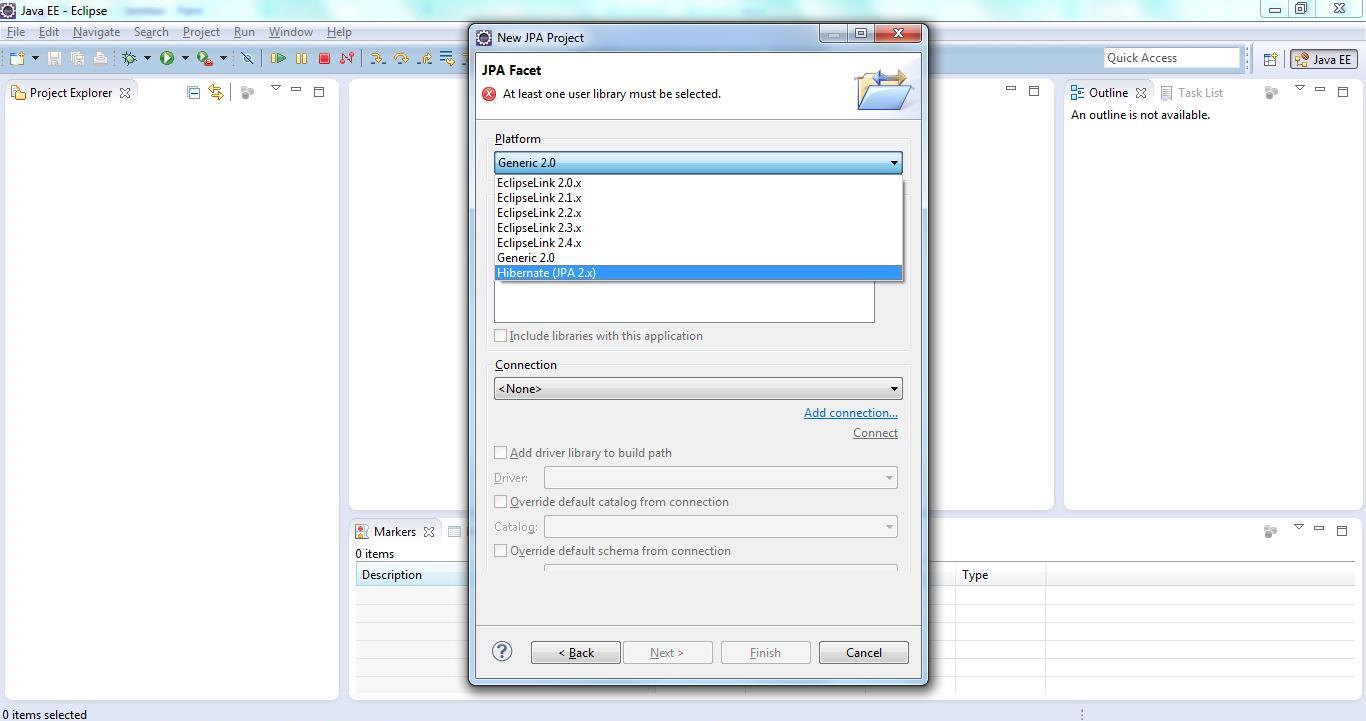Minimize the Project Explorer panel

[x=296, y=90]
